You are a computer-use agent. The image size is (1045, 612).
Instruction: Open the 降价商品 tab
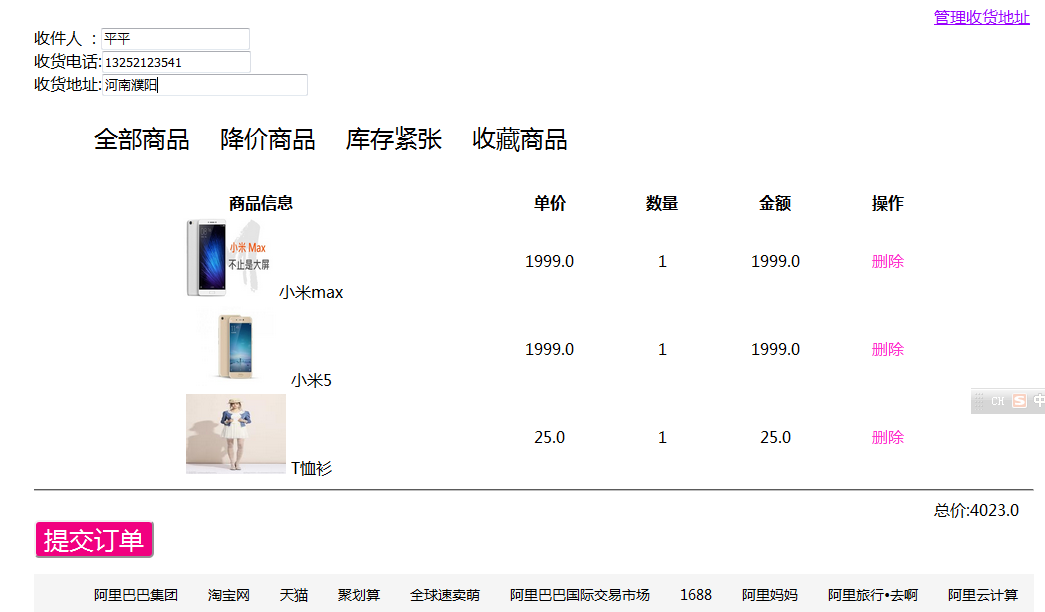coord(267,139)
